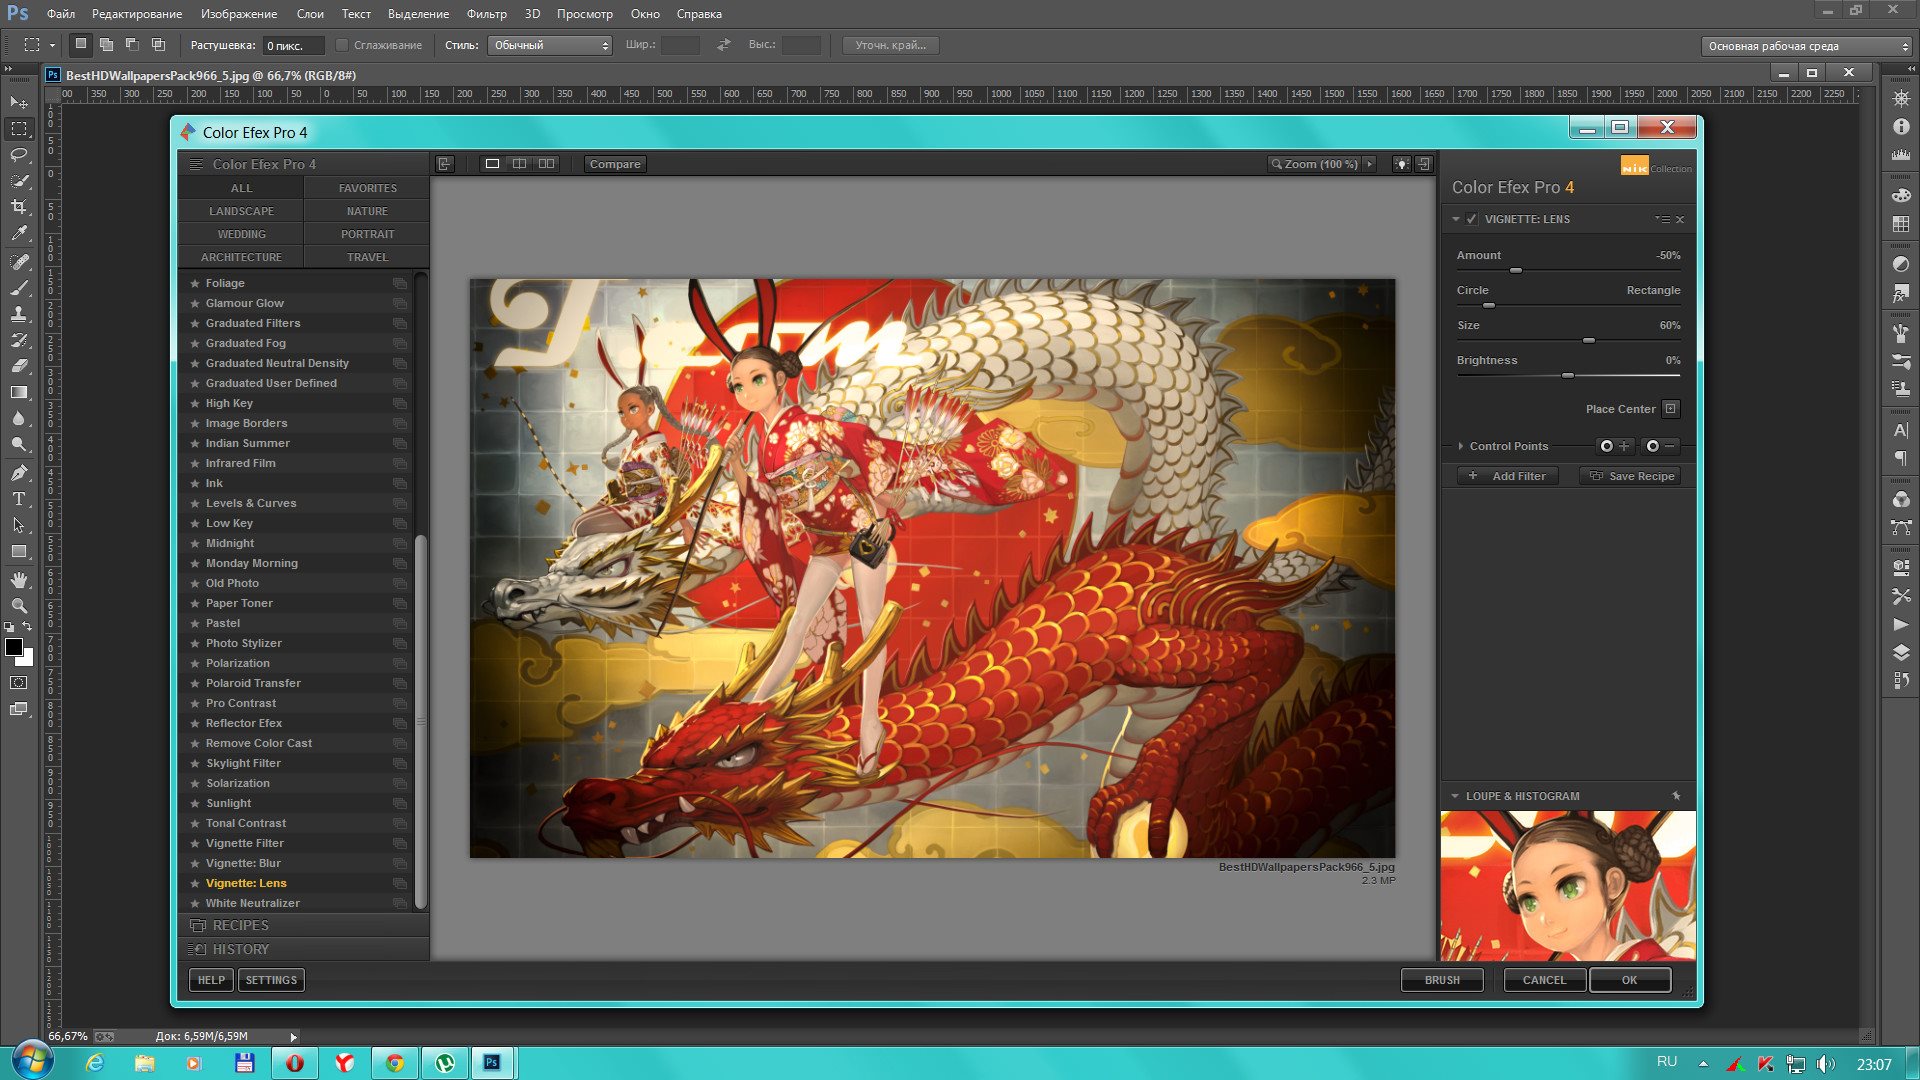Add a negative control point
1920x1080 pixels.
click(1660, 446)
